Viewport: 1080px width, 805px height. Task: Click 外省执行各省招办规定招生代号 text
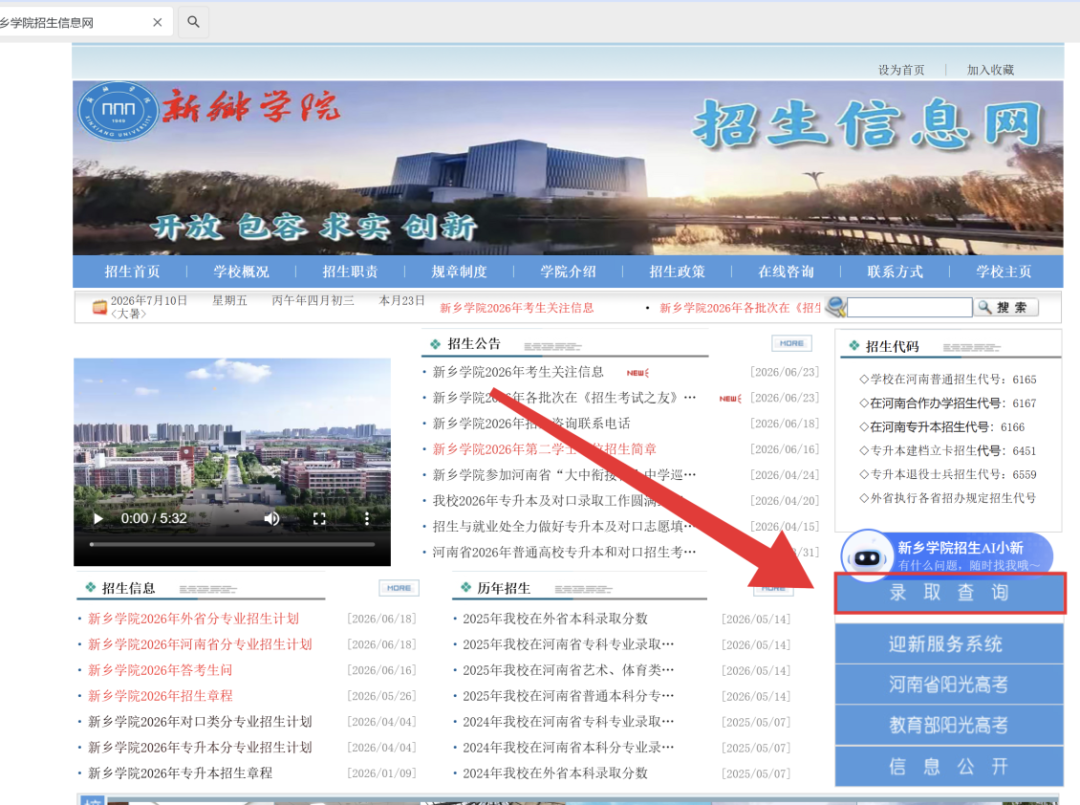click(x=948, y=498)
